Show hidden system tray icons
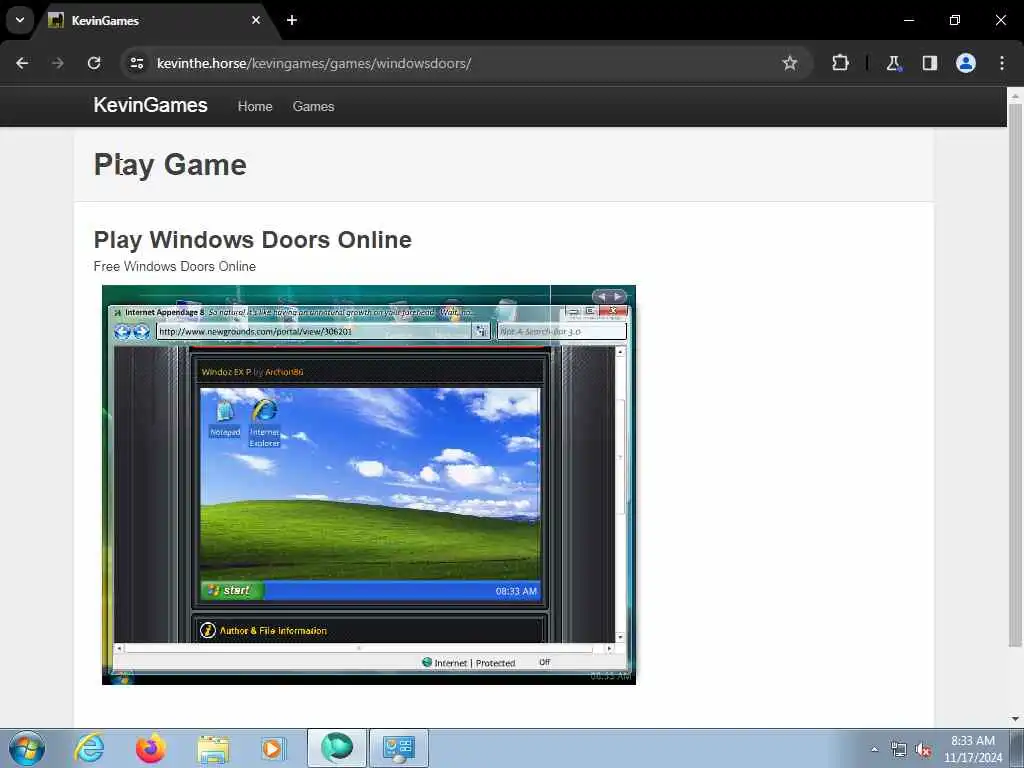1024x768 pixels. point(874,749)
